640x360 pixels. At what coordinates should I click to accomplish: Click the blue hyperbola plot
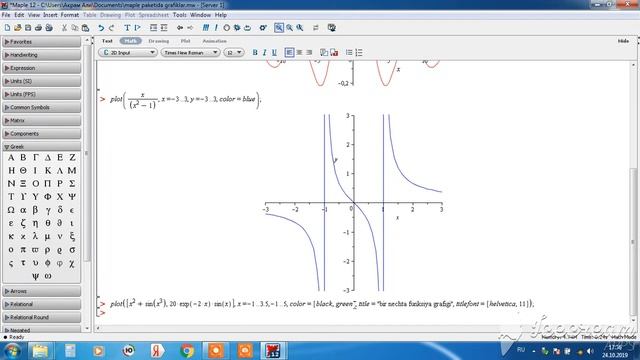[354, 203]
